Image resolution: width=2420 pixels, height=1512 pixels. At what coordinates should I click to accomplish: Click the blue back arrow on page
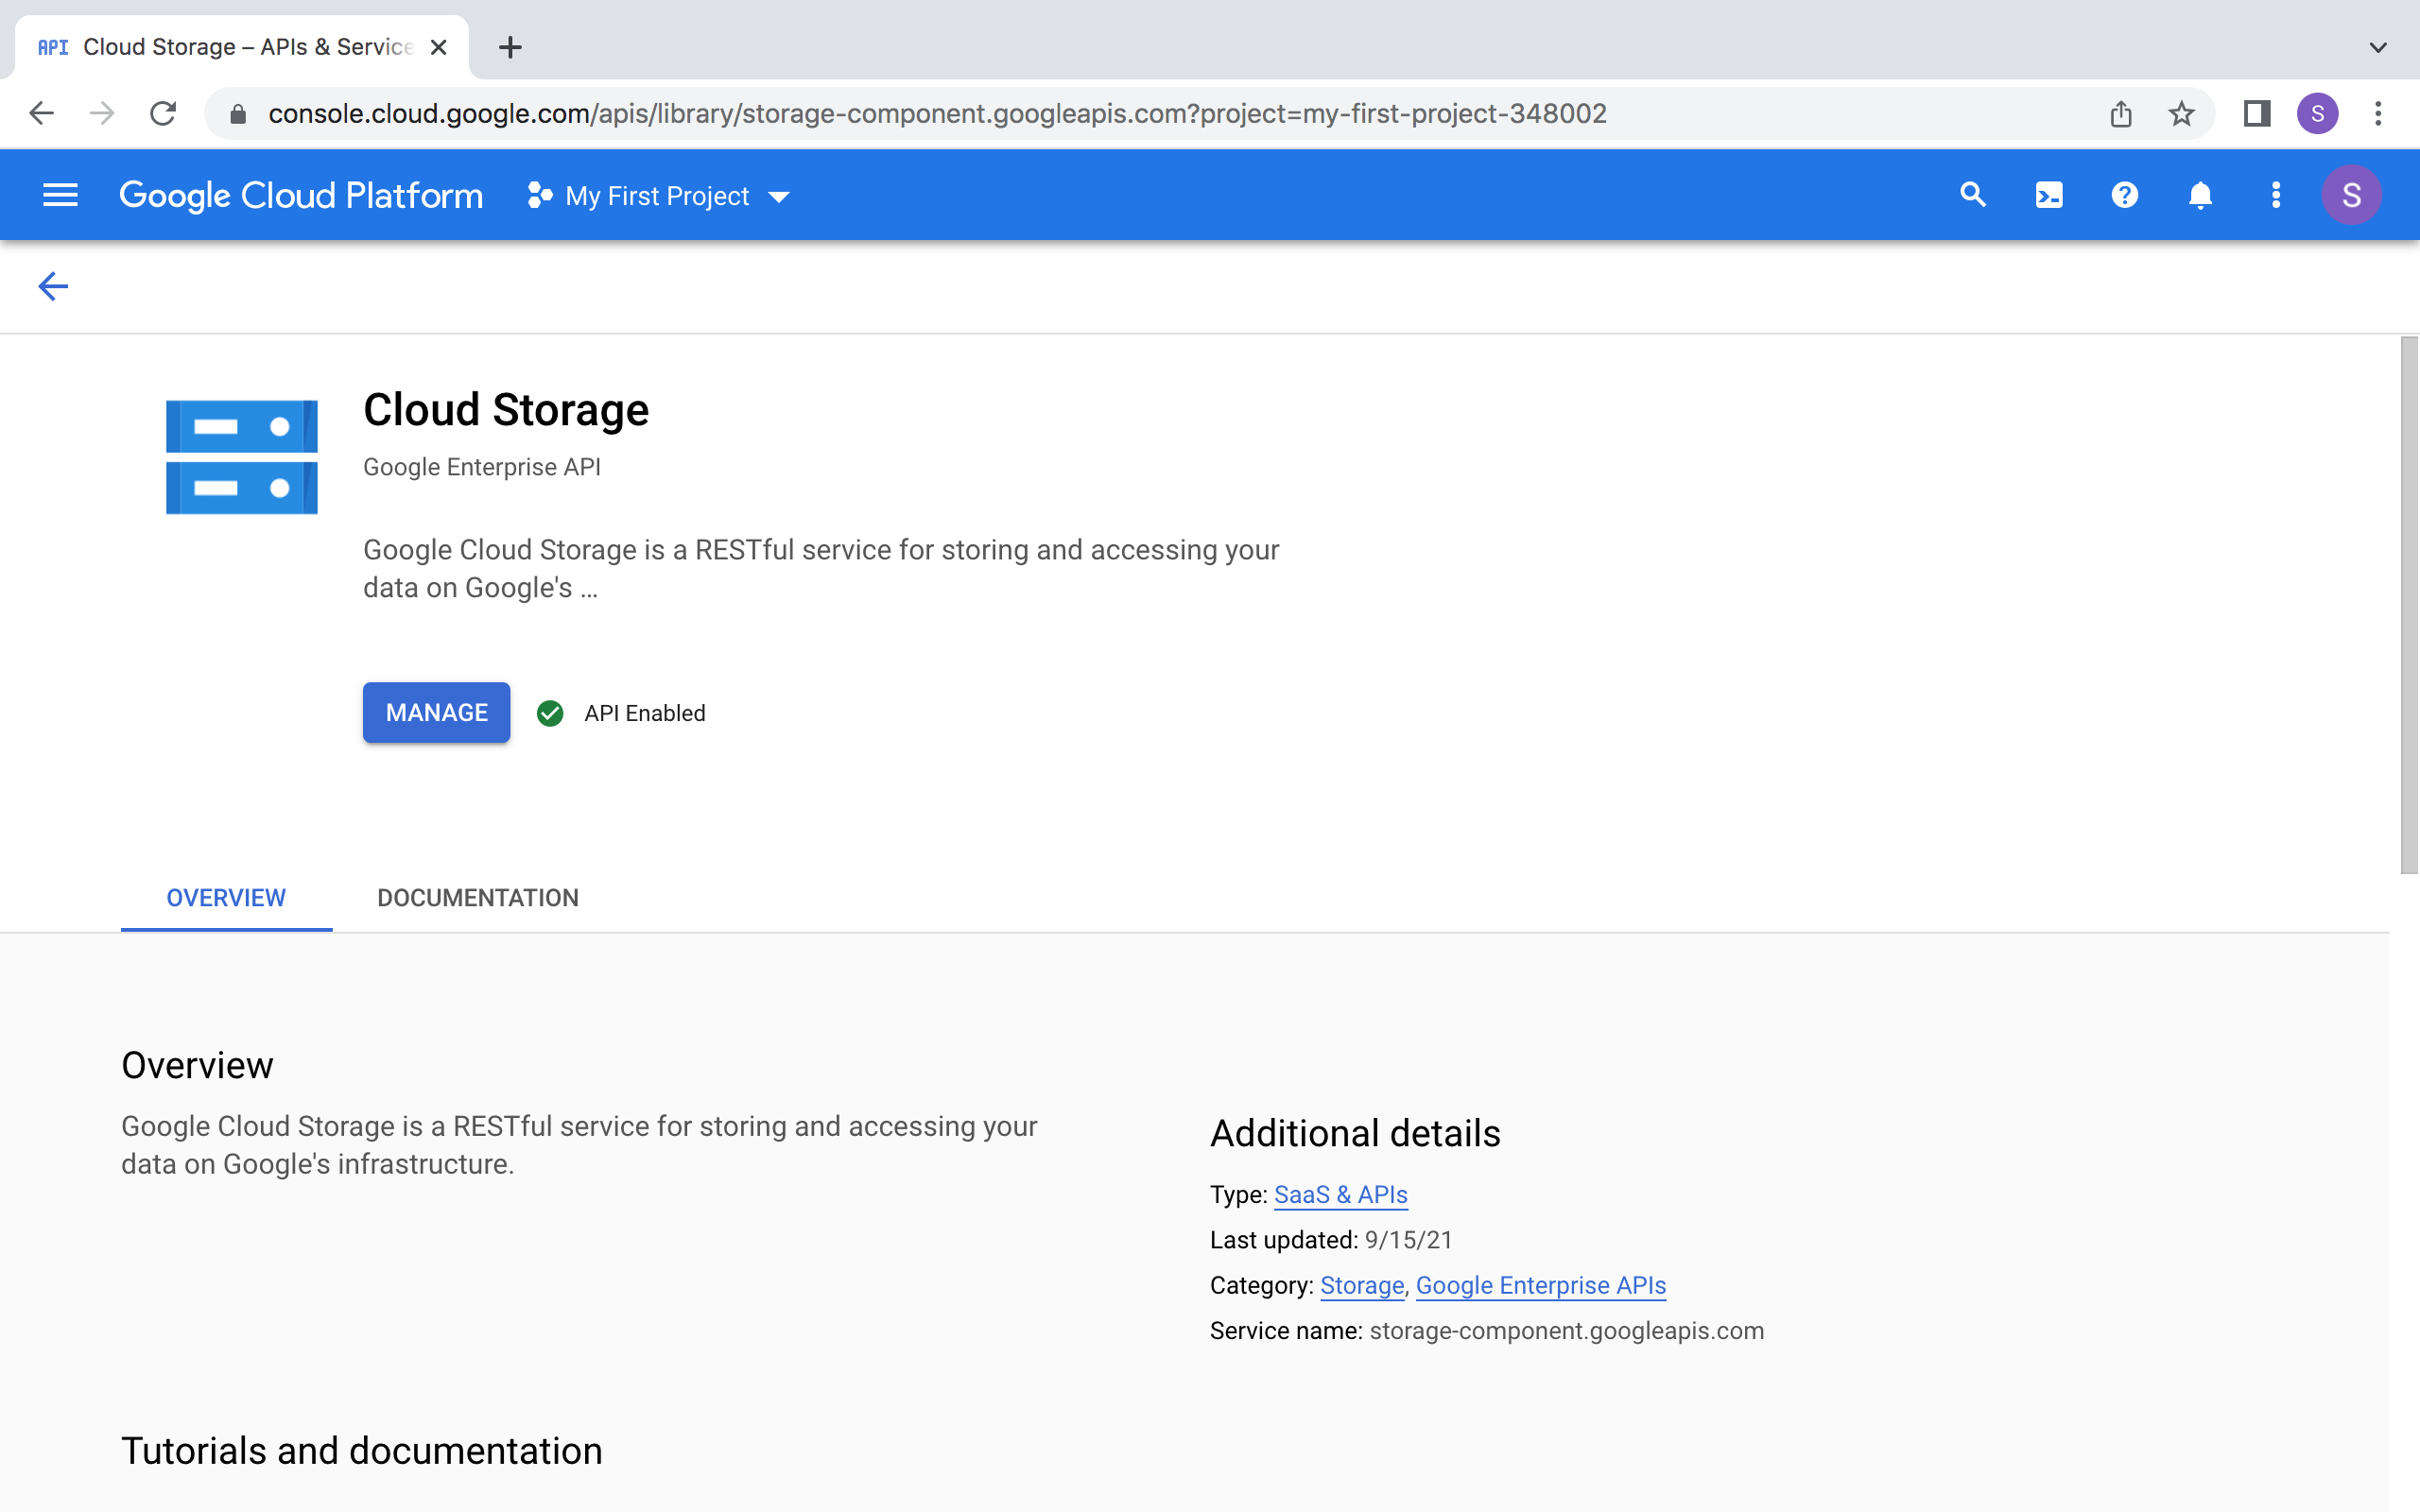[x=53, y=287]
